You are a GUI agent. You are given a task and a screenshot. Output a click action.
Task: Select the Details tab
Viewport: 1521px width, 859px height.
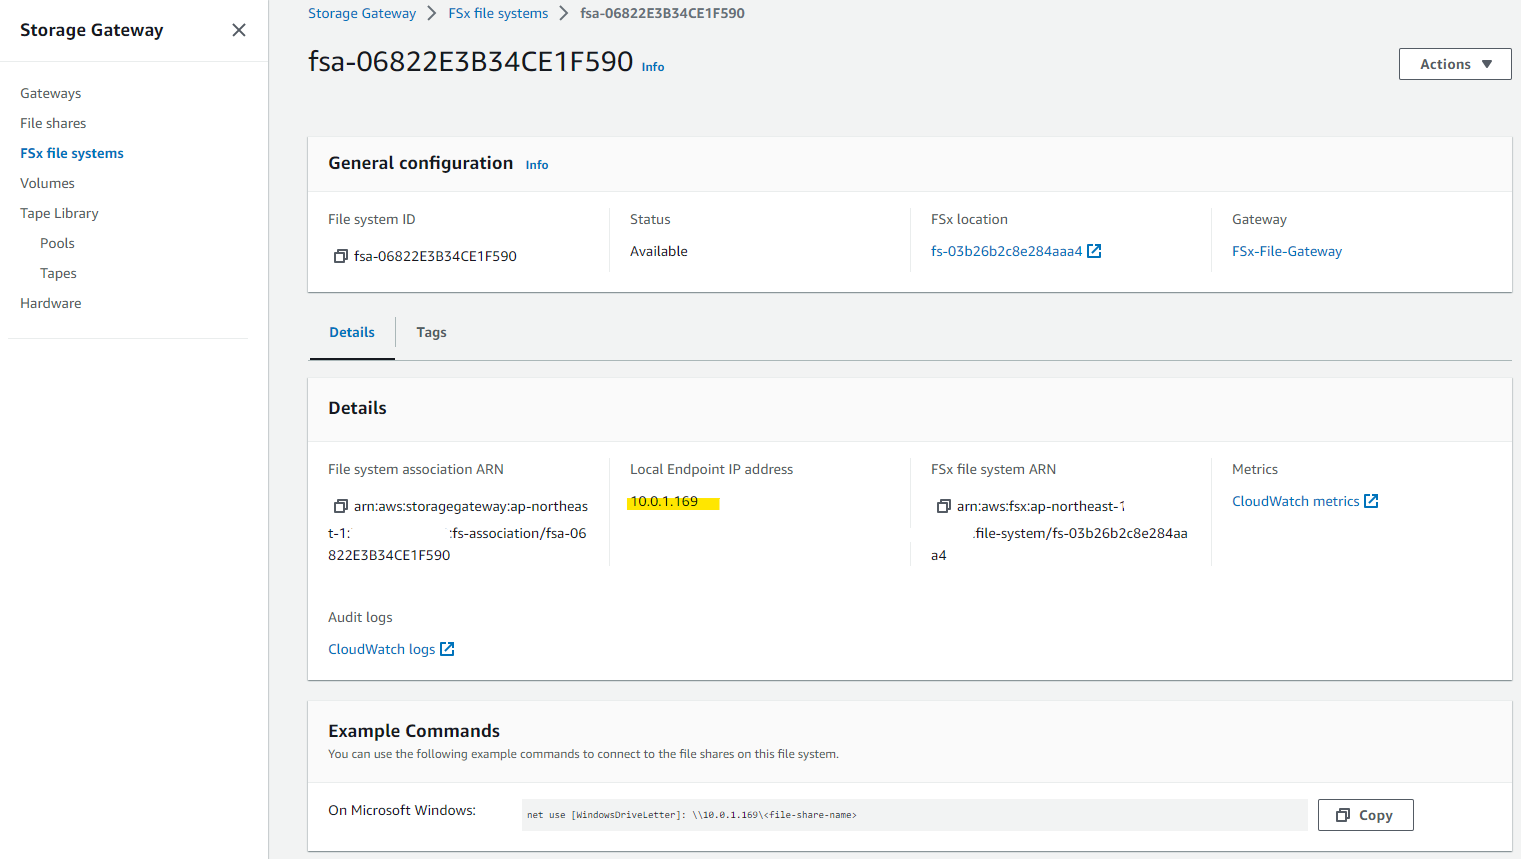(x=351, y=332)
